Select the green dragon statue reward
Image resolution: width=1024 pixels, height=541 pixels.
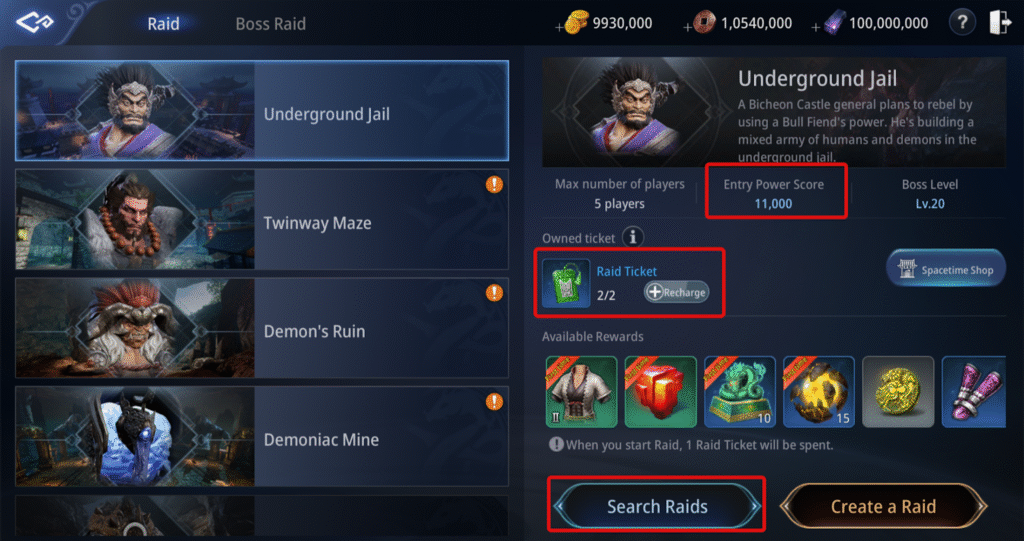739,392
